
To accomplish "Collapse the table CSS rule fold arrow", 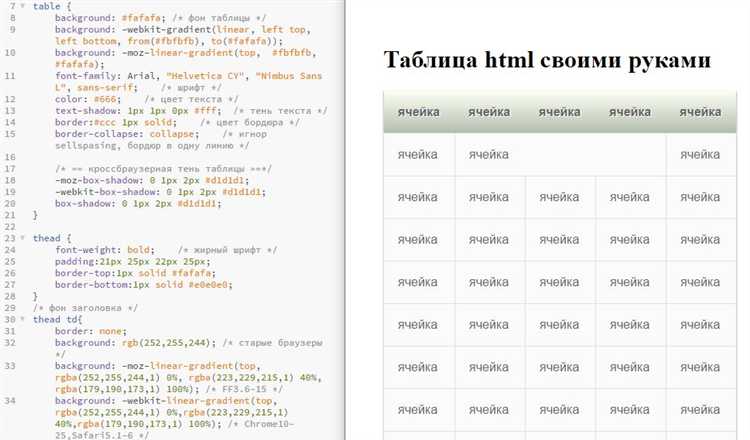I will 23,7.
